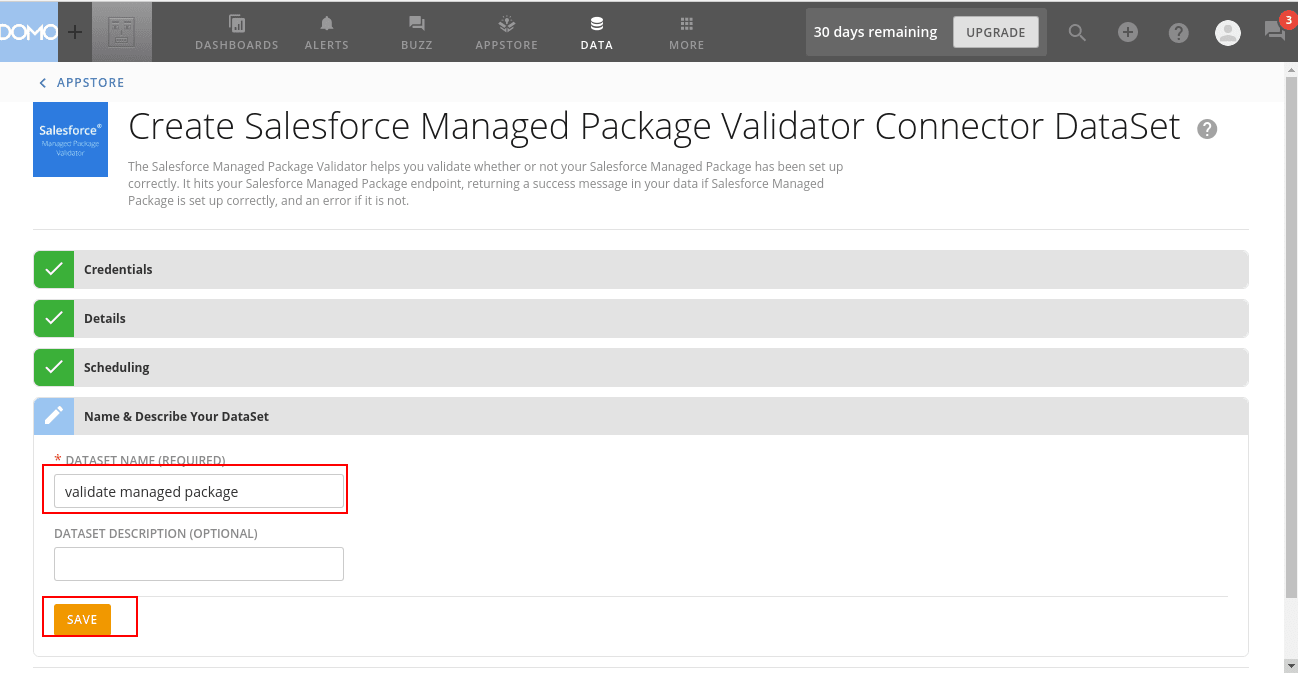The width and height of the screenshot is (1298, 673).
Task: Select the Data stack icon
Action: 596,24
